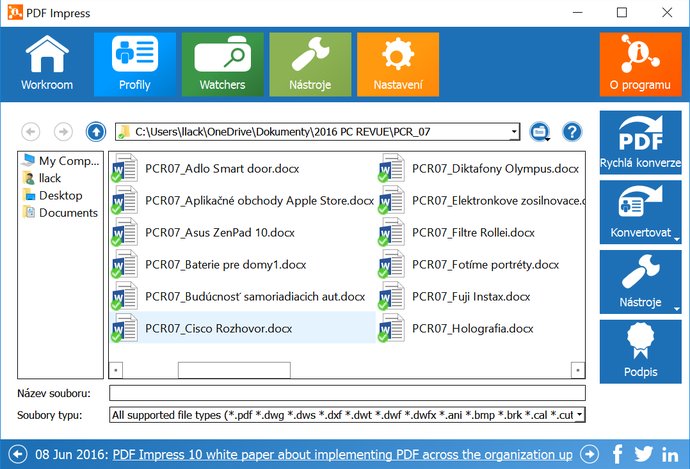Select Documents in the folder tree
Viewport: 690px width, 469px height.
coord(60,213)
